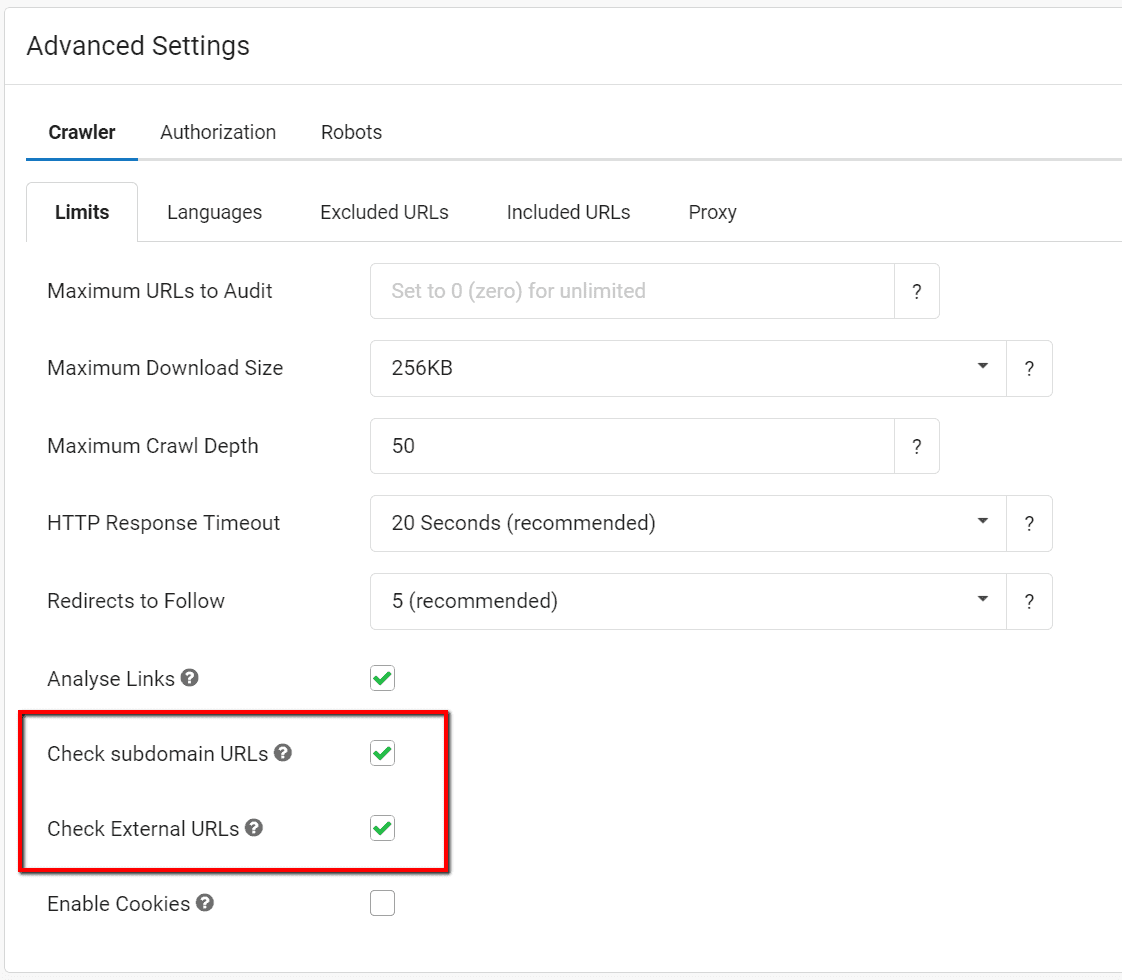Enable the Enable Cookies checkbox
Viewport: 1122px width, 980px height.
[383, 903]
